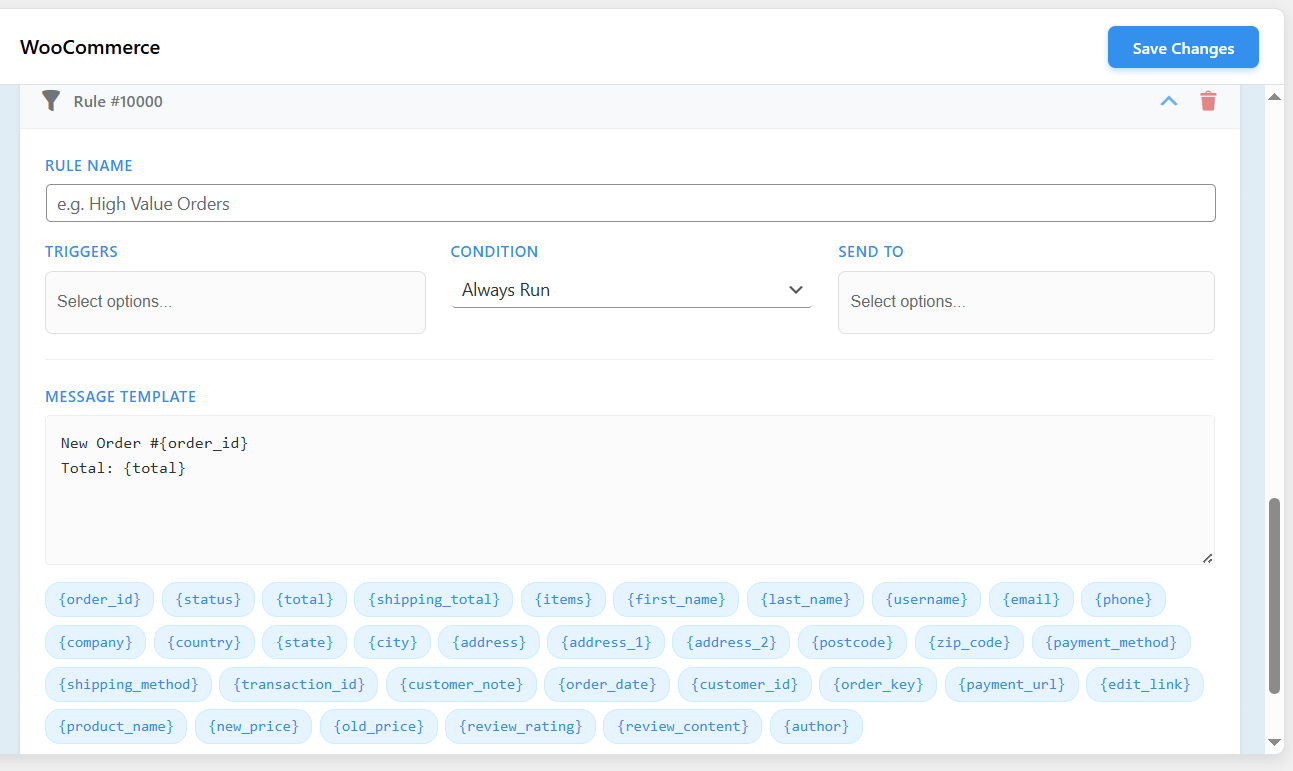The image size is (1293, 771).
Task: Insert the {shipping_total} placeholder tag
Action: (x=433, y=599)
